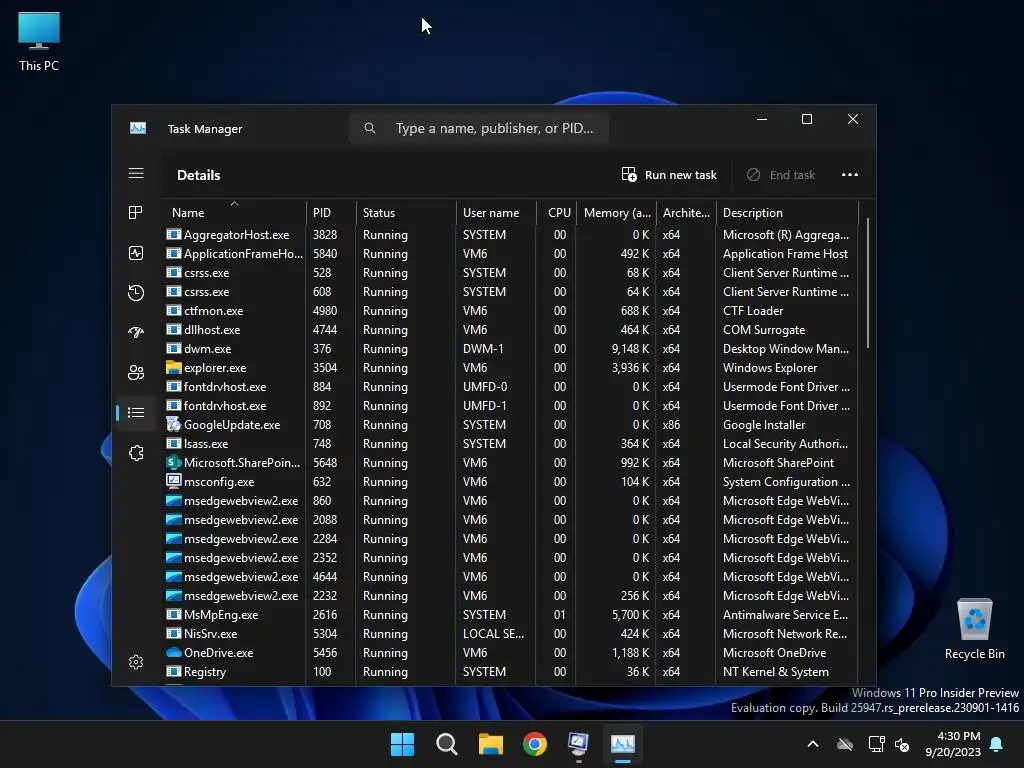Open File Explorer from the taskbar
The height and width of the screenshot is (768, 1024).
(x=490, y=744)
